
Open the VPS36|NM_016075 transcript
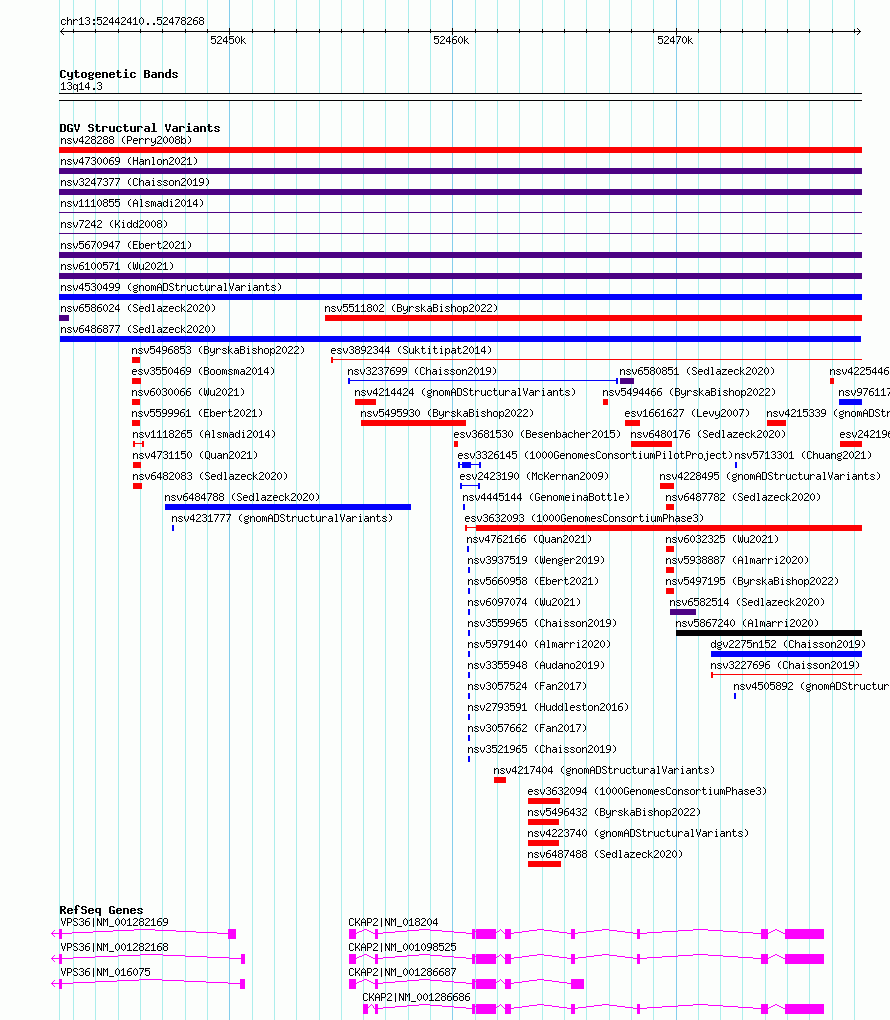click(x=105, y=973)
